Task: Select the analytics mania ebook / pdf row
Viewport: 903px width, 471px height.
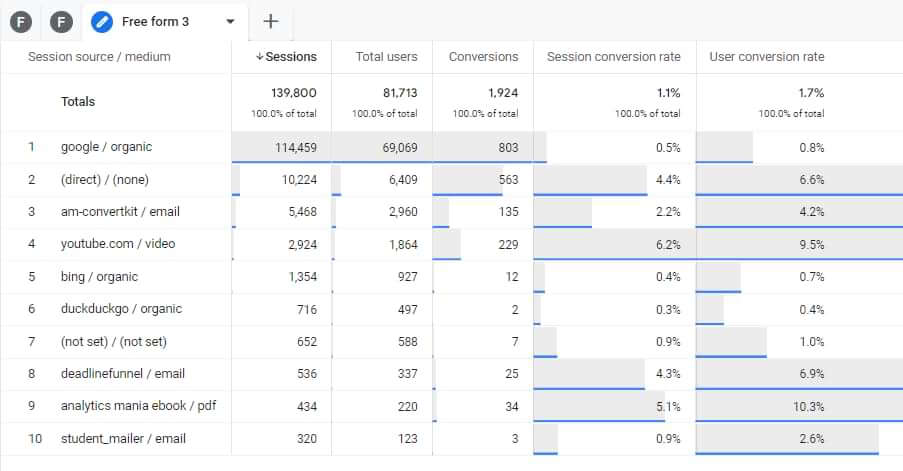Action: pyautogui.click(x=138, y=406)
